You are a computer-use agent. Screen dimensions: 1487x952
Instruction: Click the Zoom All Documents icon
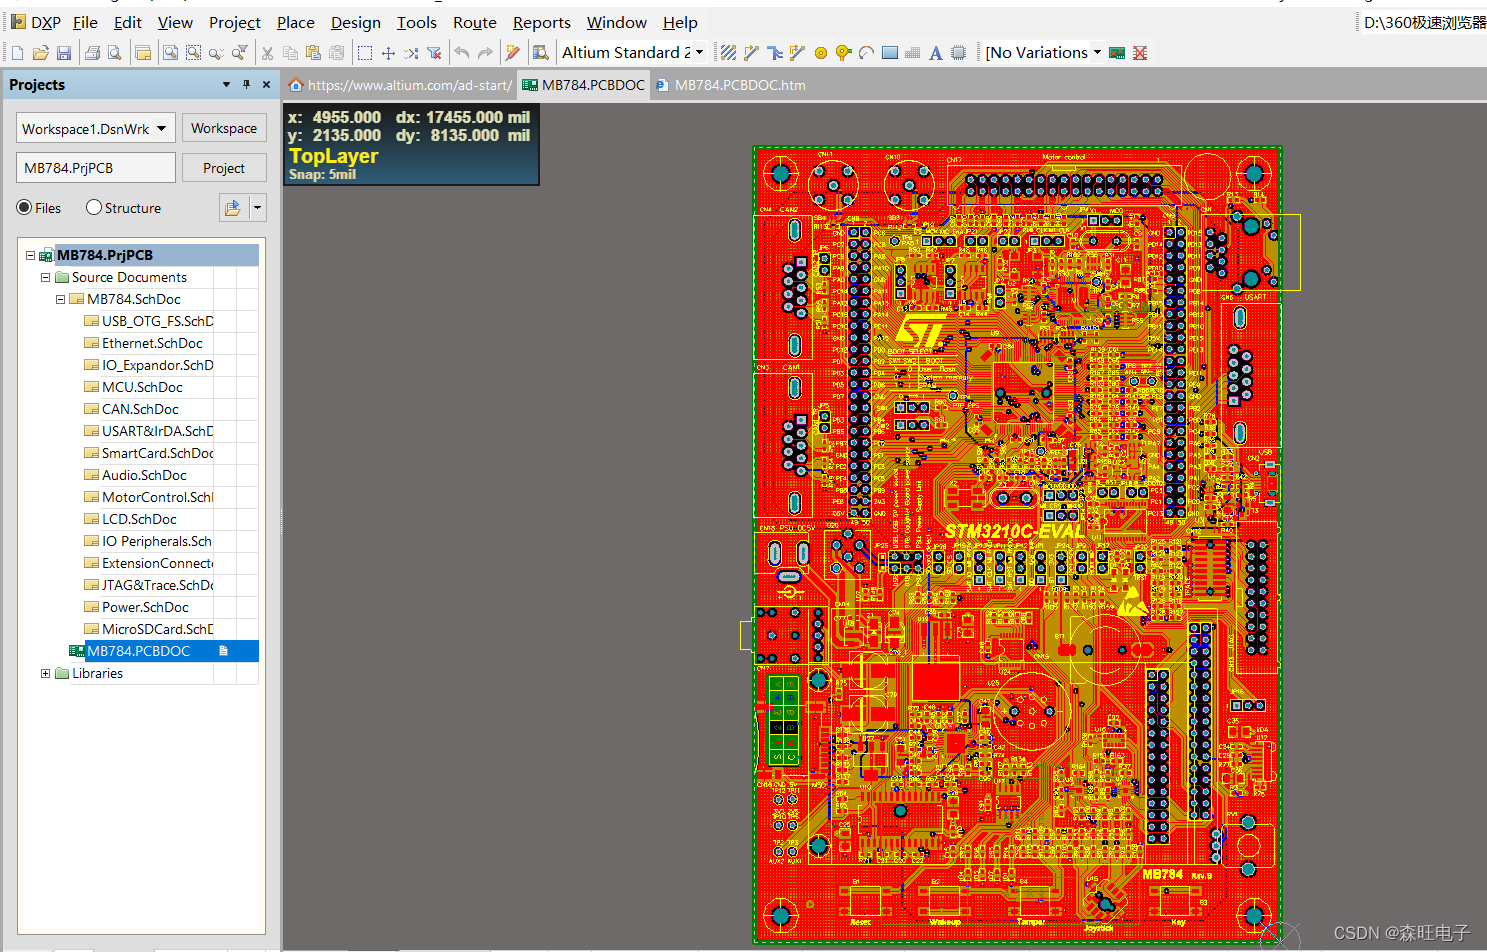tap(170, 52)
